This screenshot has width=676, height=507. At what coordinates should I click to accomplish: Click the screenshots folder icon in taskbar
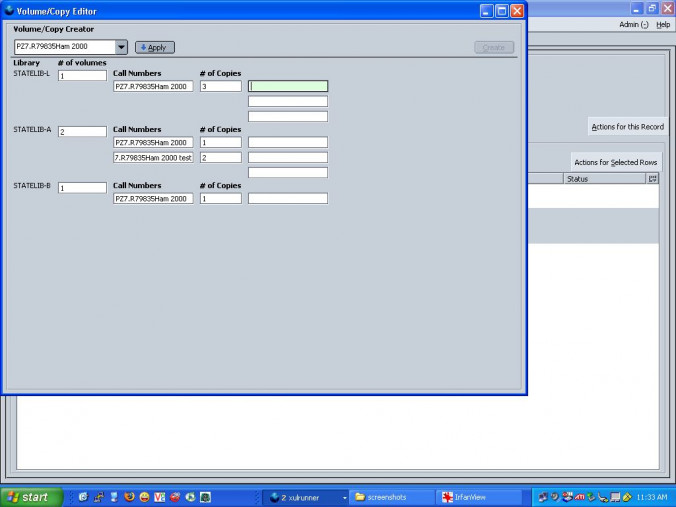click(360, 497)
